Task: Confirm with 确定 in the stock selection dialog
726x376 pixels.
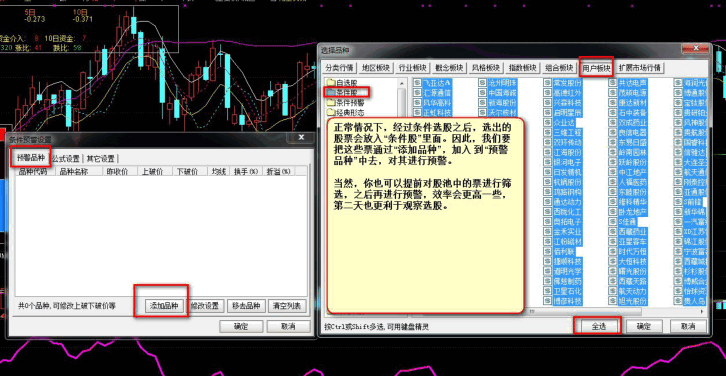Action: click(644, 326)
